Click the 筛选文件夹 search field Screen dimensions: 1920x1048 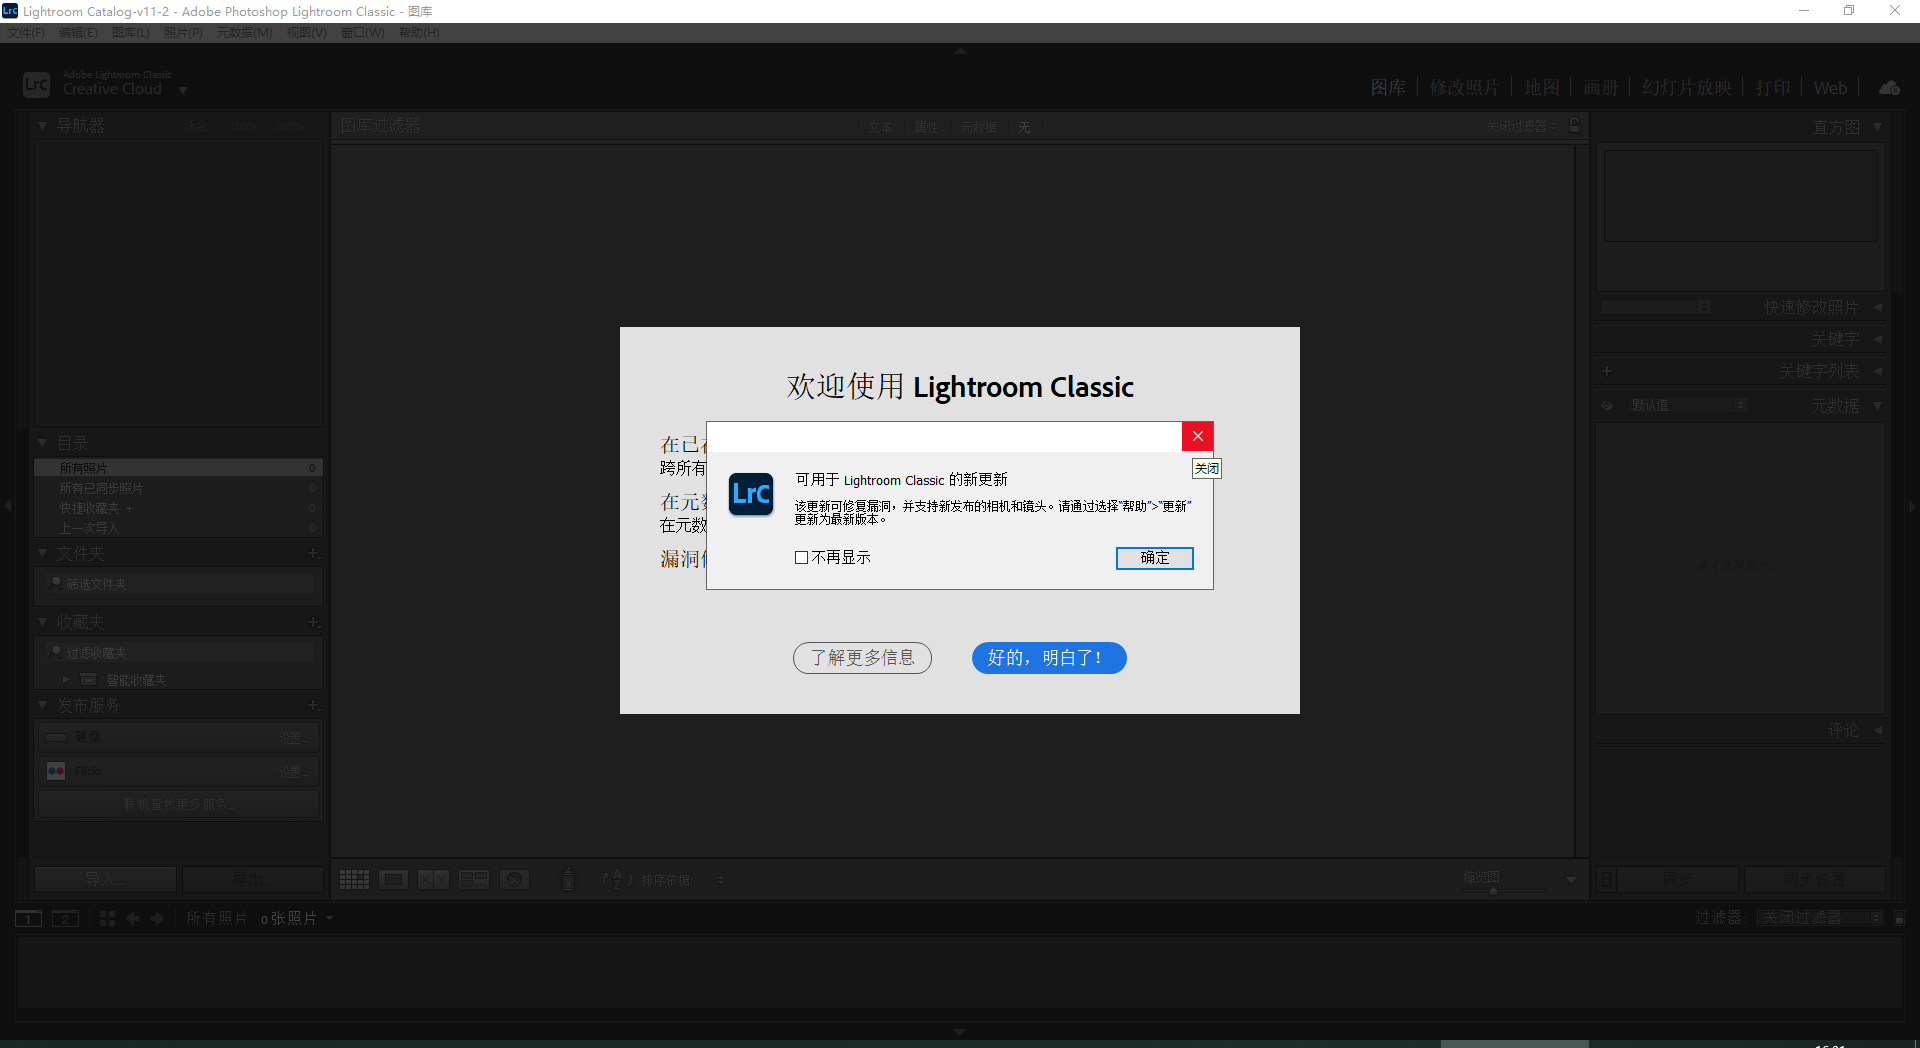click(x=179, y=584)
